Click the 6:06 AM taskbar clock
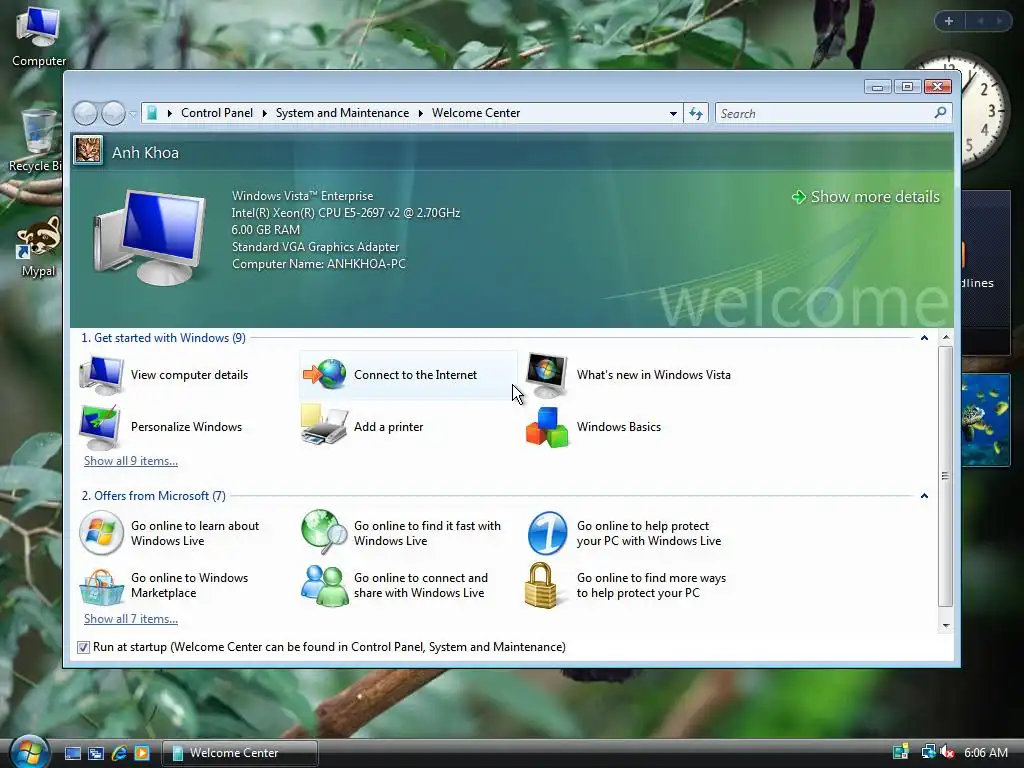This screenshot has height=768, width=1024. pos(985,752)
